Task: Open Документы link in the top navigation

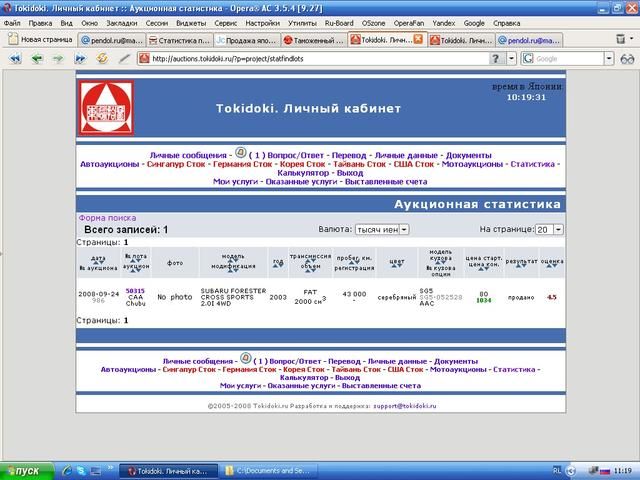Action: tap(469, 156)
